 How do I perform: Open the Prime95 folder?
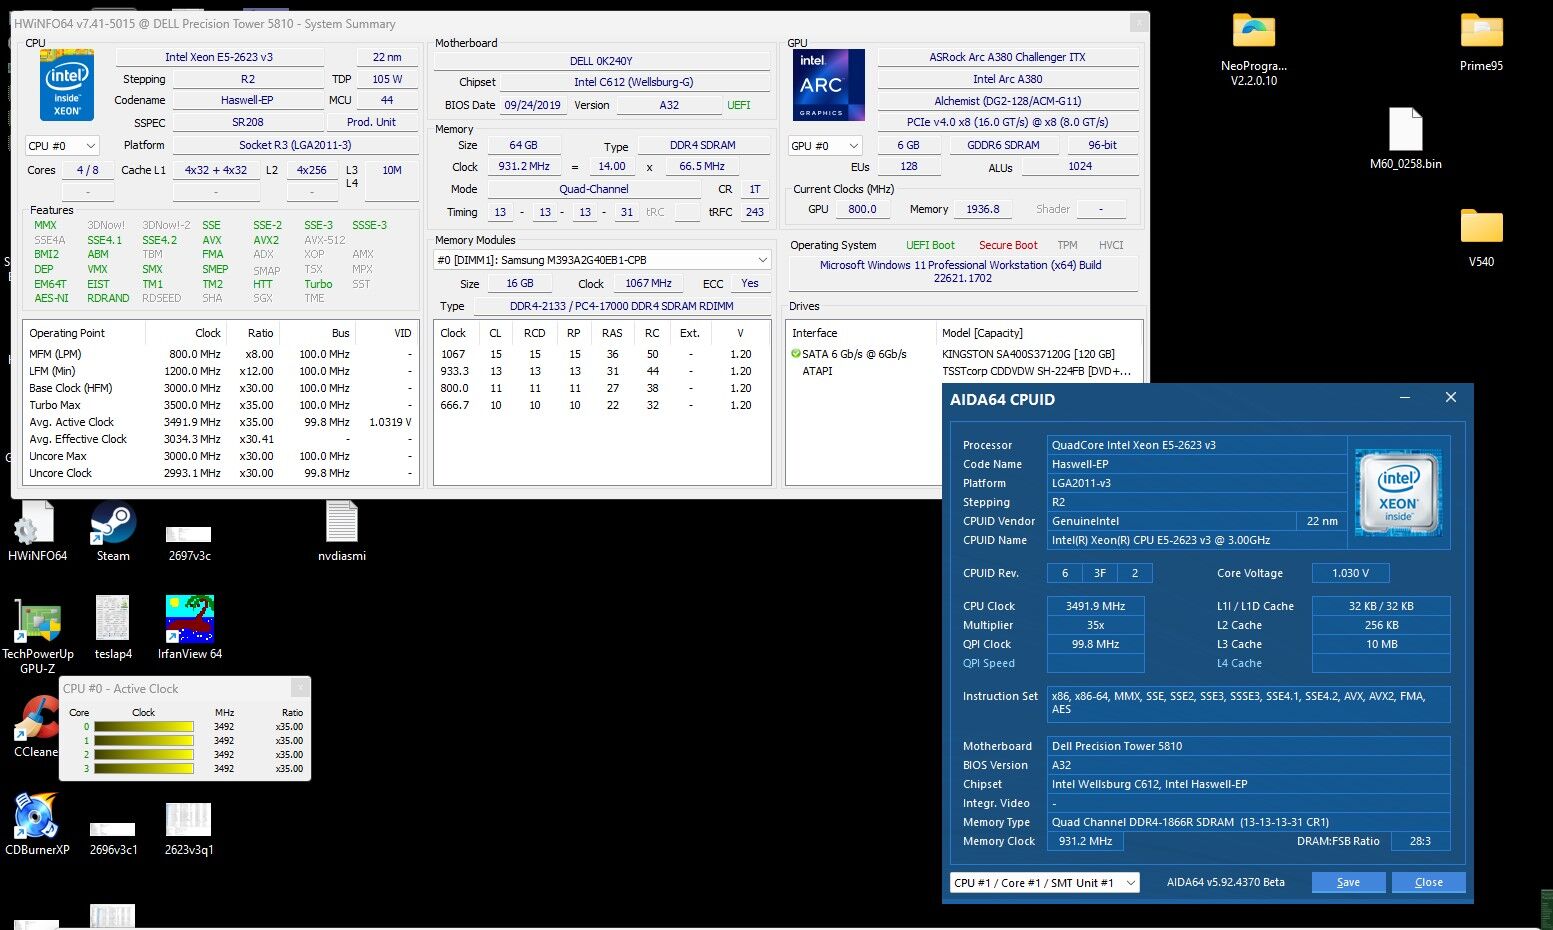pyautogui.click(x=1481, y=42)
